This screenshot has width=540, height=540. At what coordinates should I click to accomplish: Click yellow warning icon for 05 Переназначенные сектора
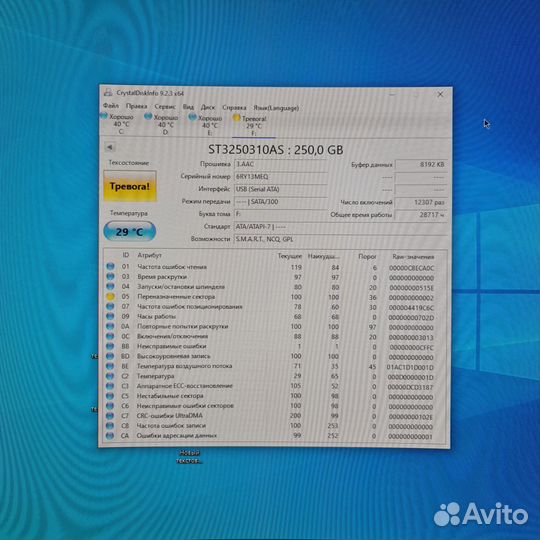[110, 296]
